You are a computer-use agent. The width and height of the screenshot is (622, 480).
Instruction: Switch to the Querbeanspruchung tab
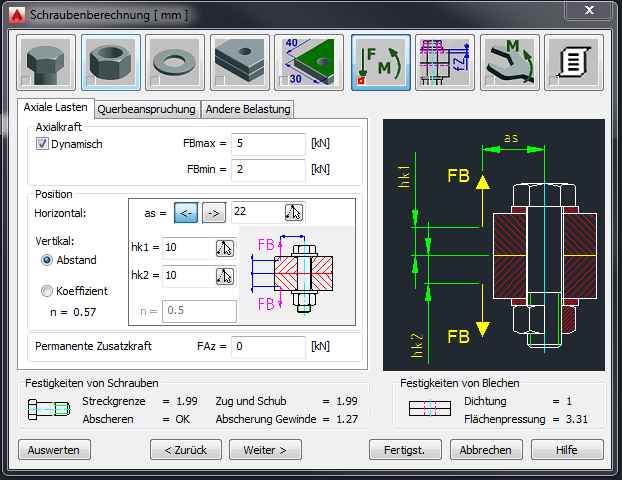146,109
